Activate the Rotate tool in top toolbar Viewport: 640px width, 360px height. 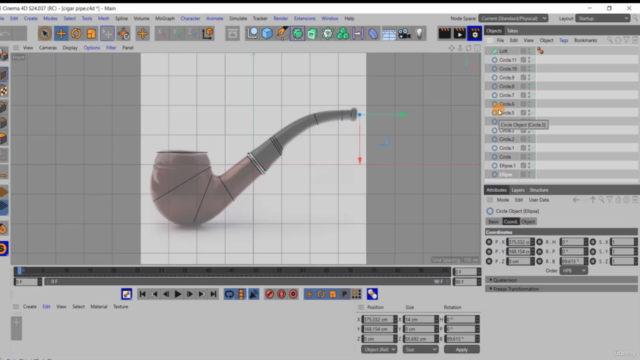(76, 33)
